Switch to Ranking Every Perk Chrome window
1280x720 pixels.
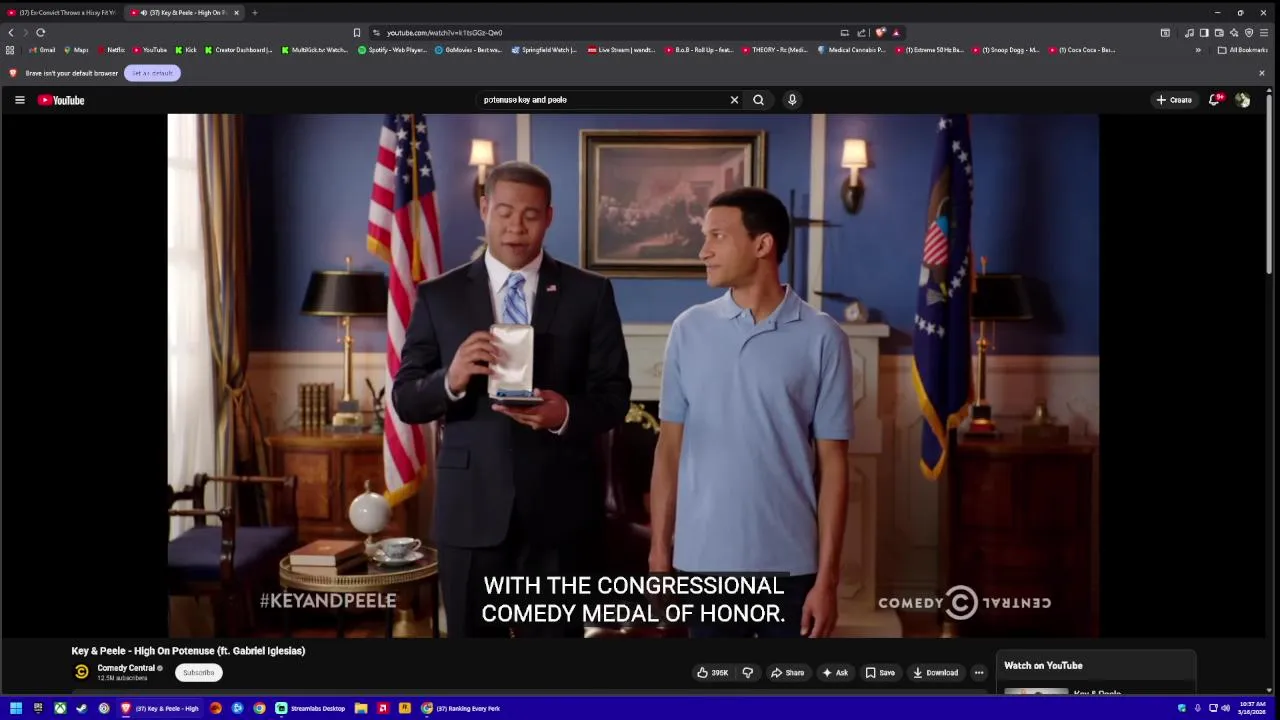tap(461, 708)
